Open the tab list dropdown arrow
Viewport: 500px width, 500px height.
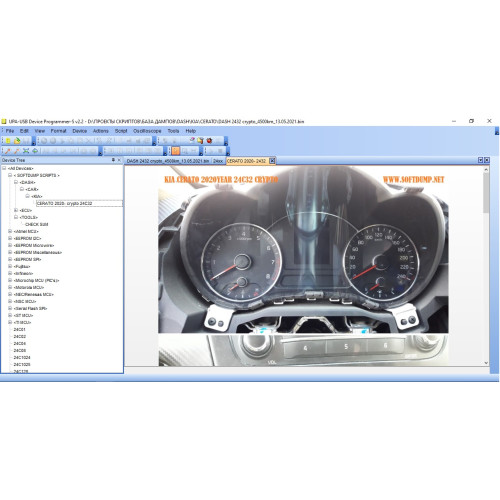(480, 160)
